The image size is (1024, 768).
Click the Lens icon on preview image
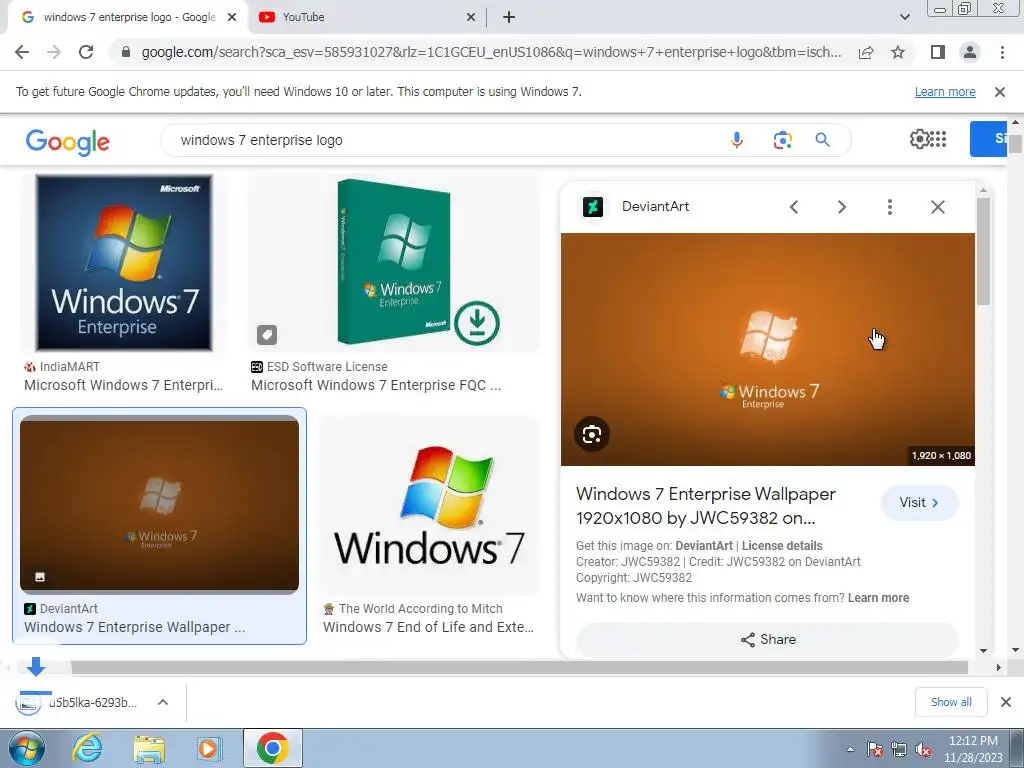point(592,434)
